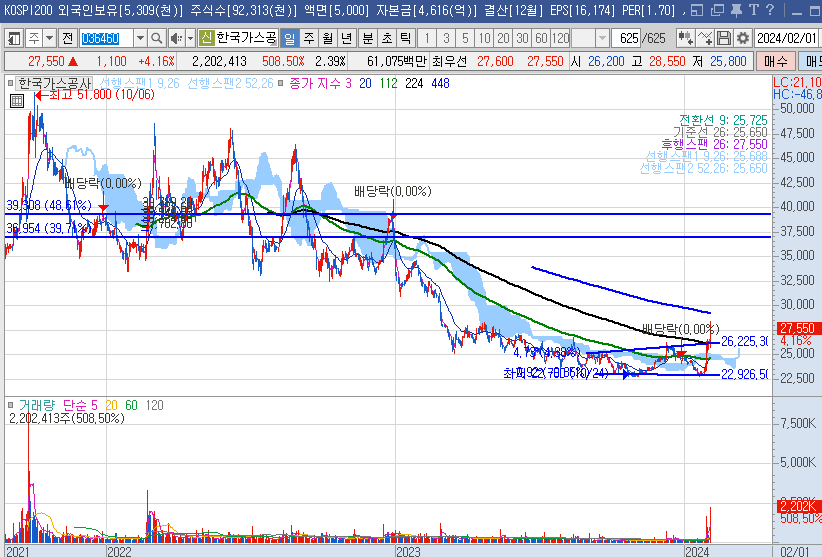
Task: Click small square marker before 한국가스공사 legend
Action: (10, 83)
